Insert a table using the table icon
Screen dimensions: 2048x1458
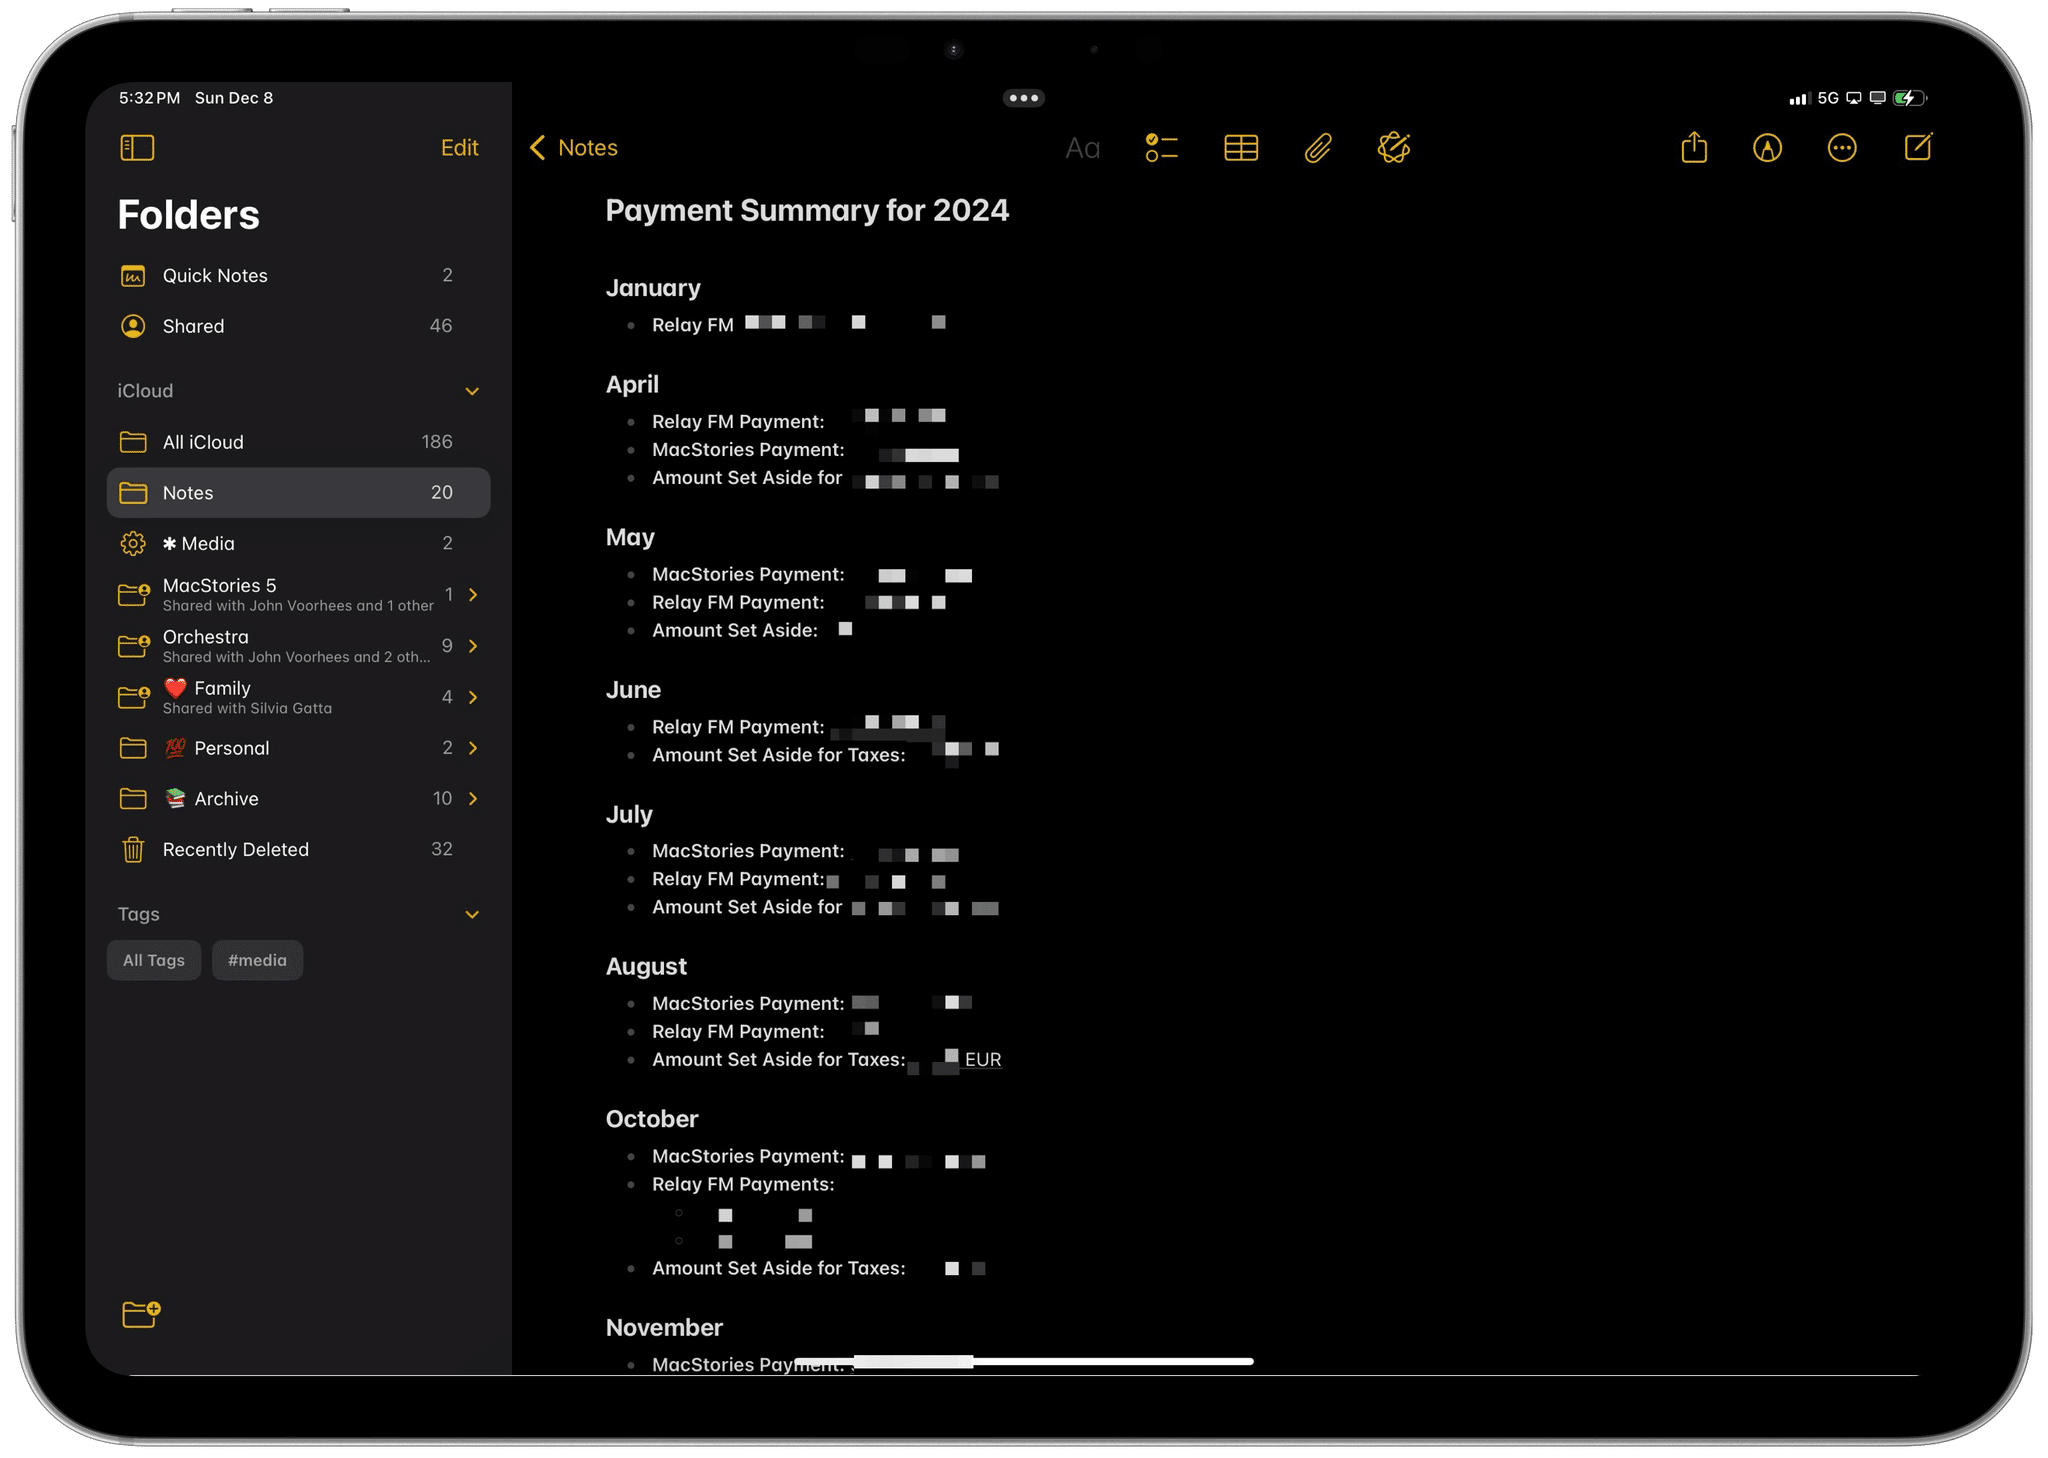pos(1241,148)
